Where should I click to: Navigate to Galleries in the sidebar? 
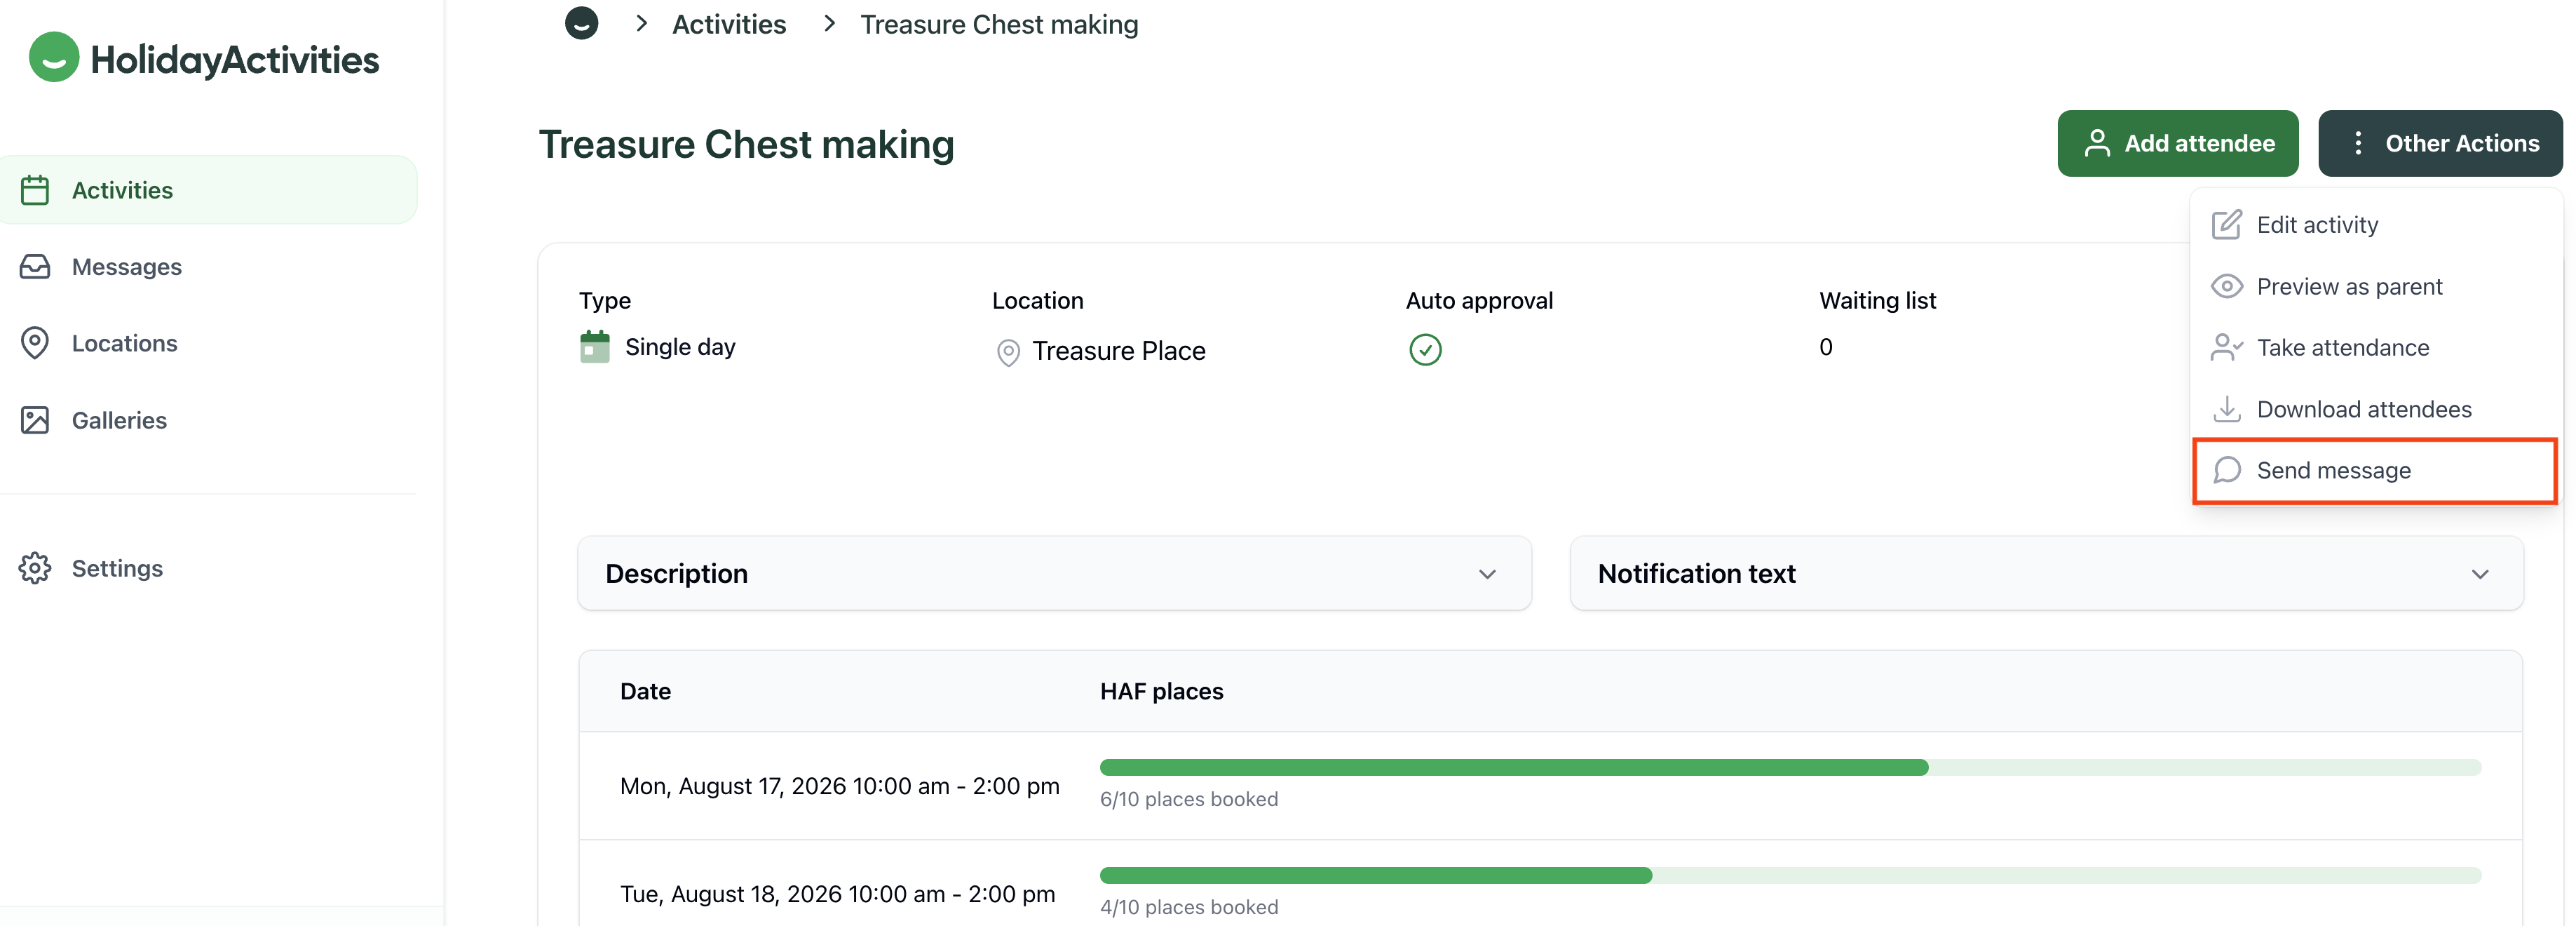208,420
